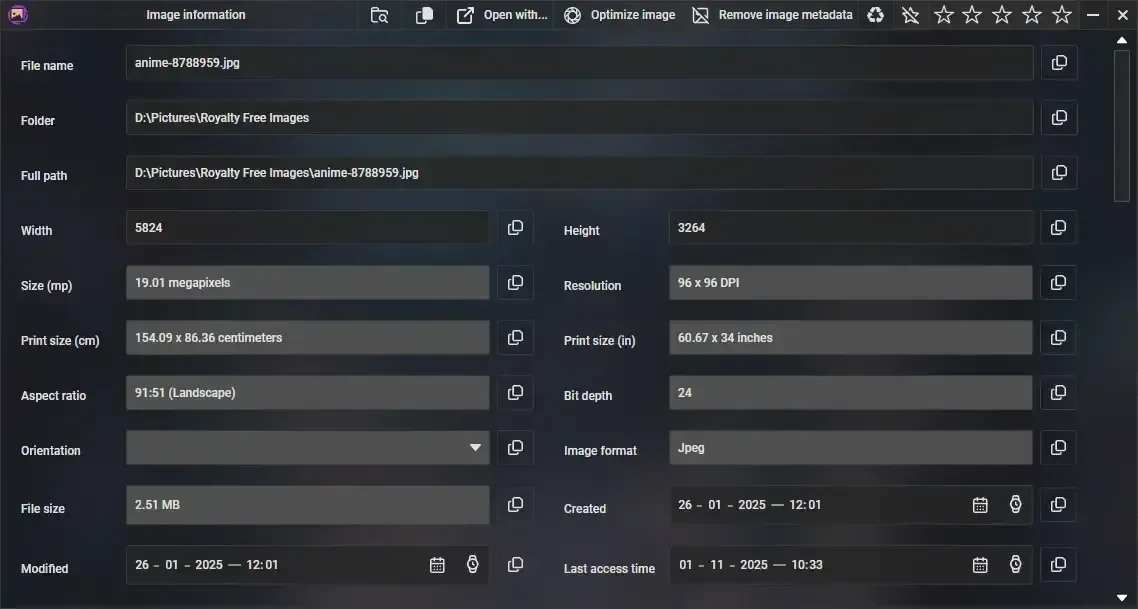This screenshot has height=609, width=1138.
Task: Click the app logo icon in title bar
Action: pyautogui.click(x=17, y=14)
